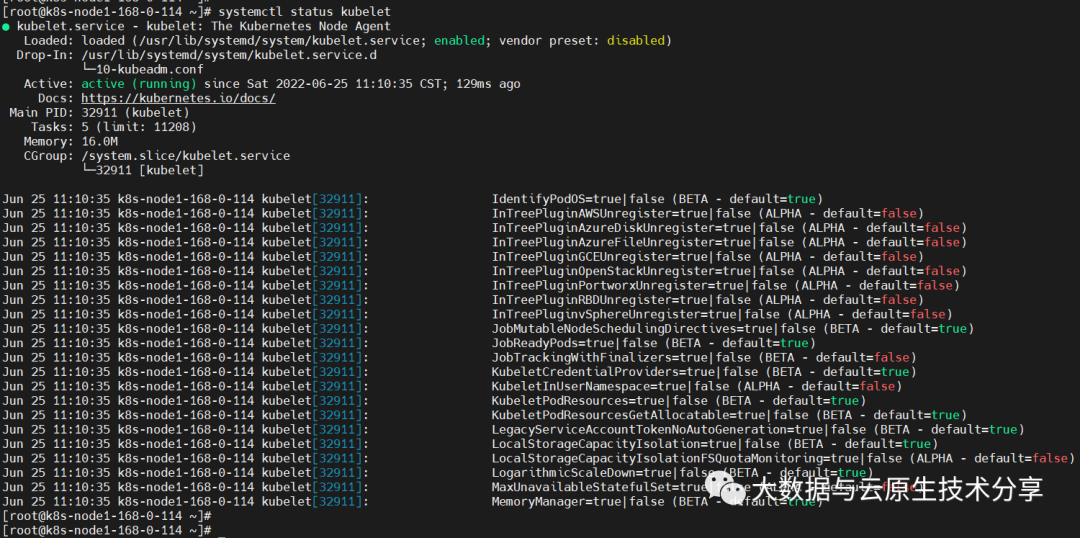Select the text 'active (running)'
Screen dimensions: 1080x538
click(139, 84)
